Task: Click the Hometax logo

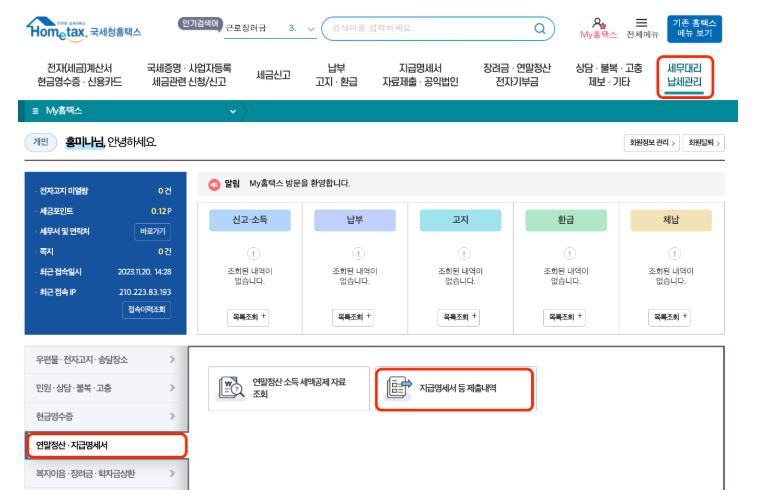Action: click(83, 30)
